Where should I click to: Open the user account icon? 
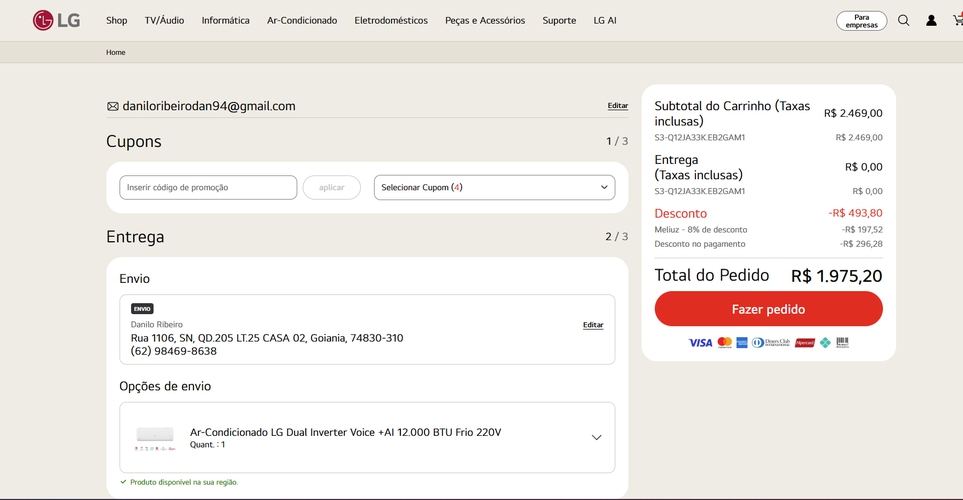coord(931,20)
